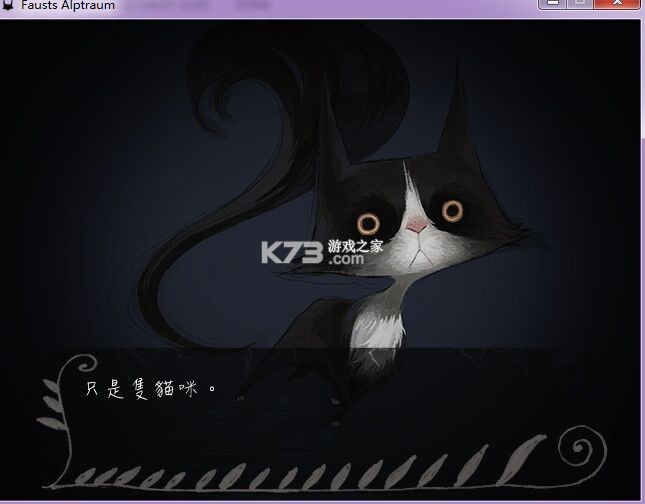The width and height of the screenshot is (645, 504).
Task: Minimize the Fausts Alptraum window
Action: point(553,4)
